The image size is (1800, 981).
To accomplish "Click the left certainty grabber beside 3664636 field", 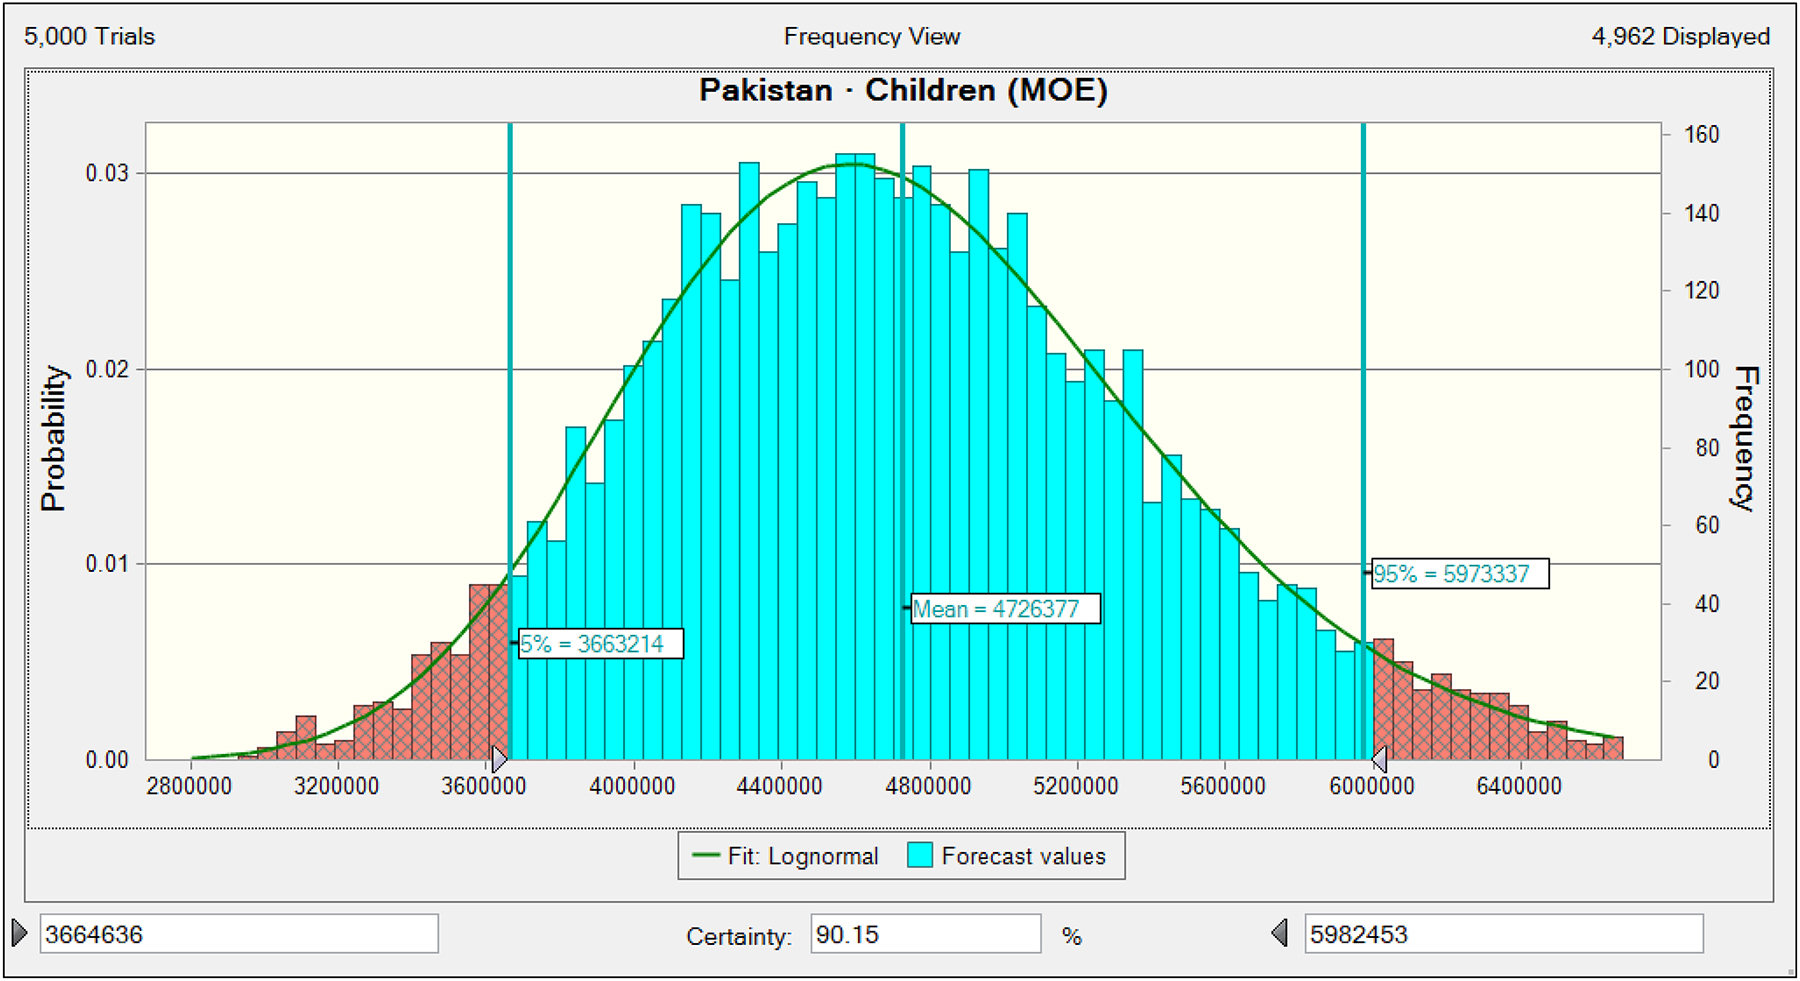I will 20,934.
